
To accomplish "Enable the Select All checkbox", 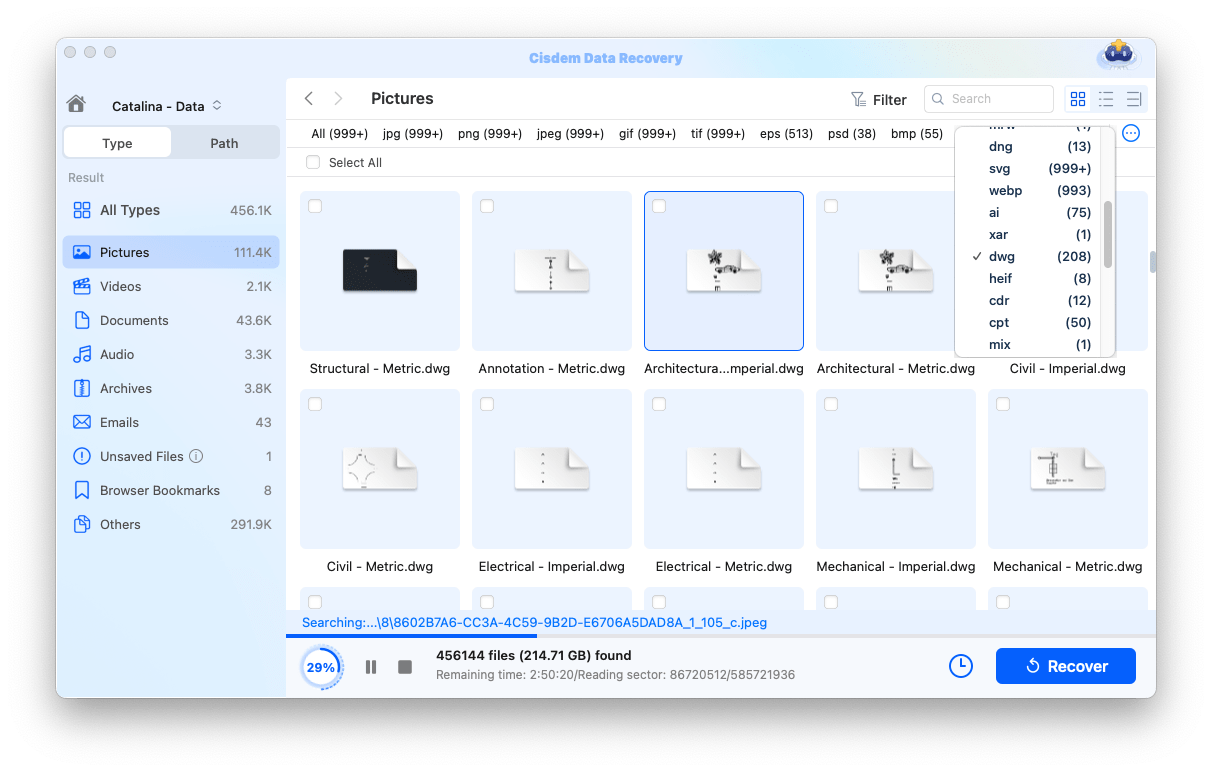I will click(x=313, y=161).
